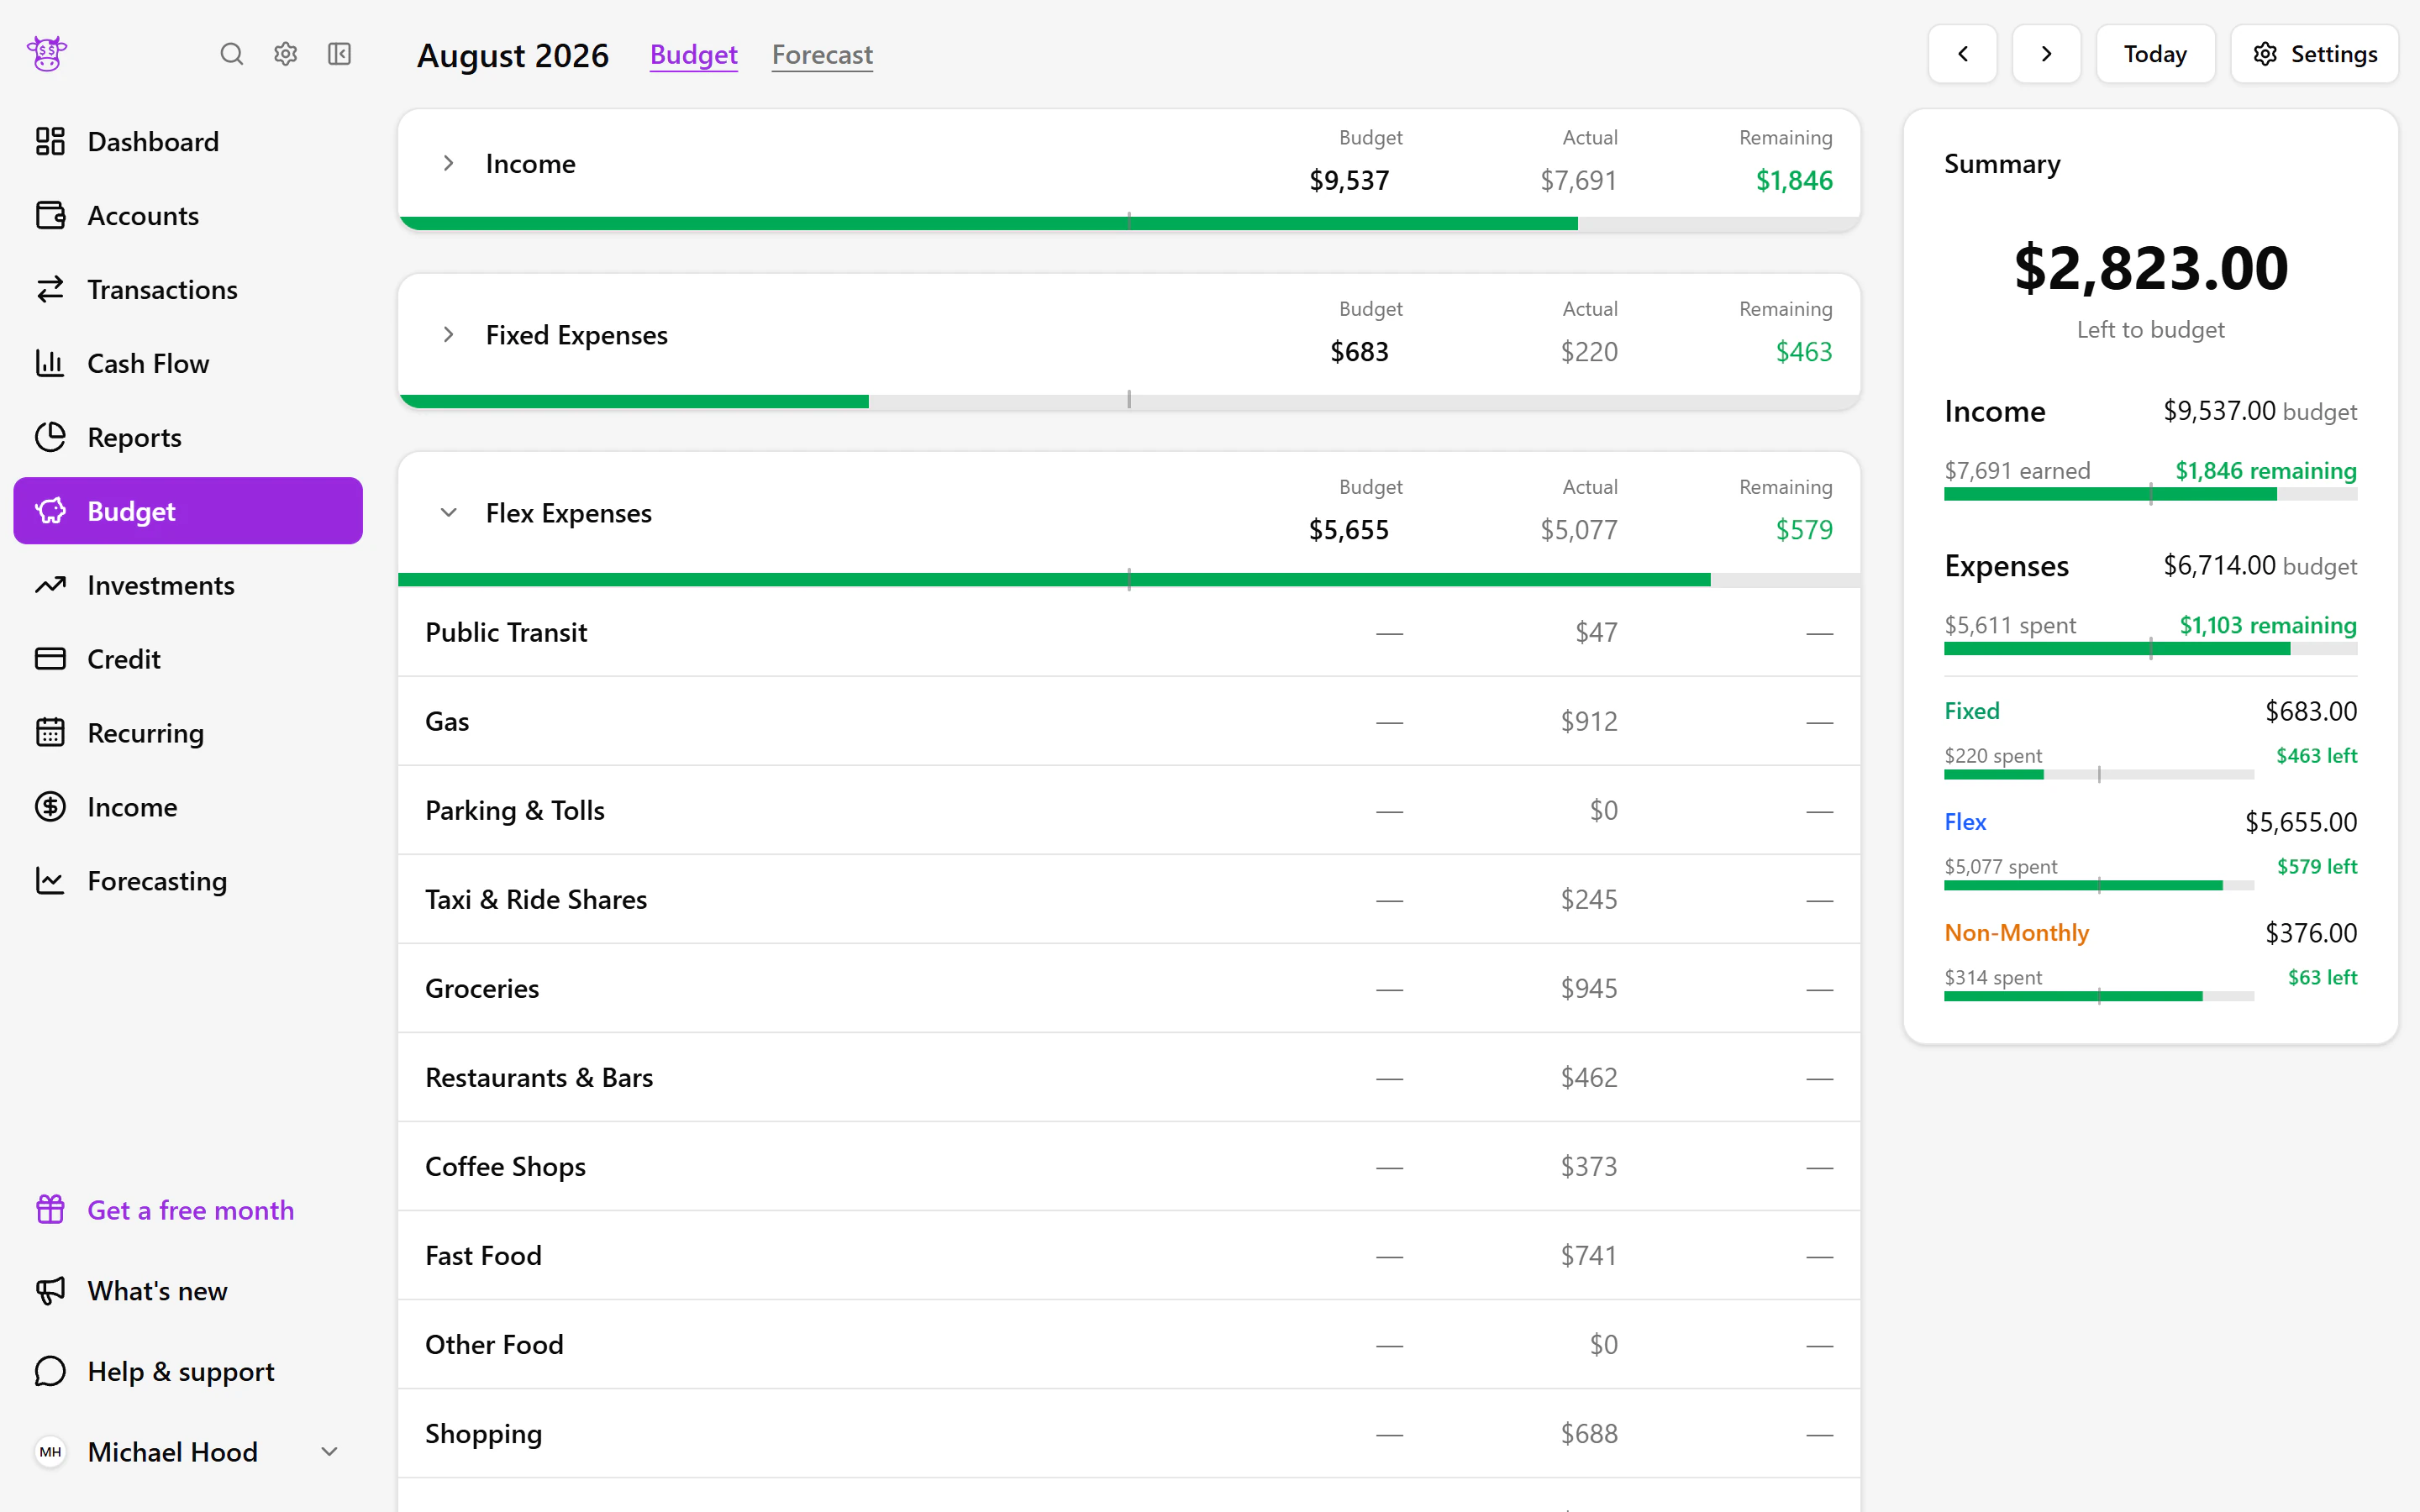Screen dimensions: 2420x1512
Task: Click the Today button
Action: click(2155, 54)
